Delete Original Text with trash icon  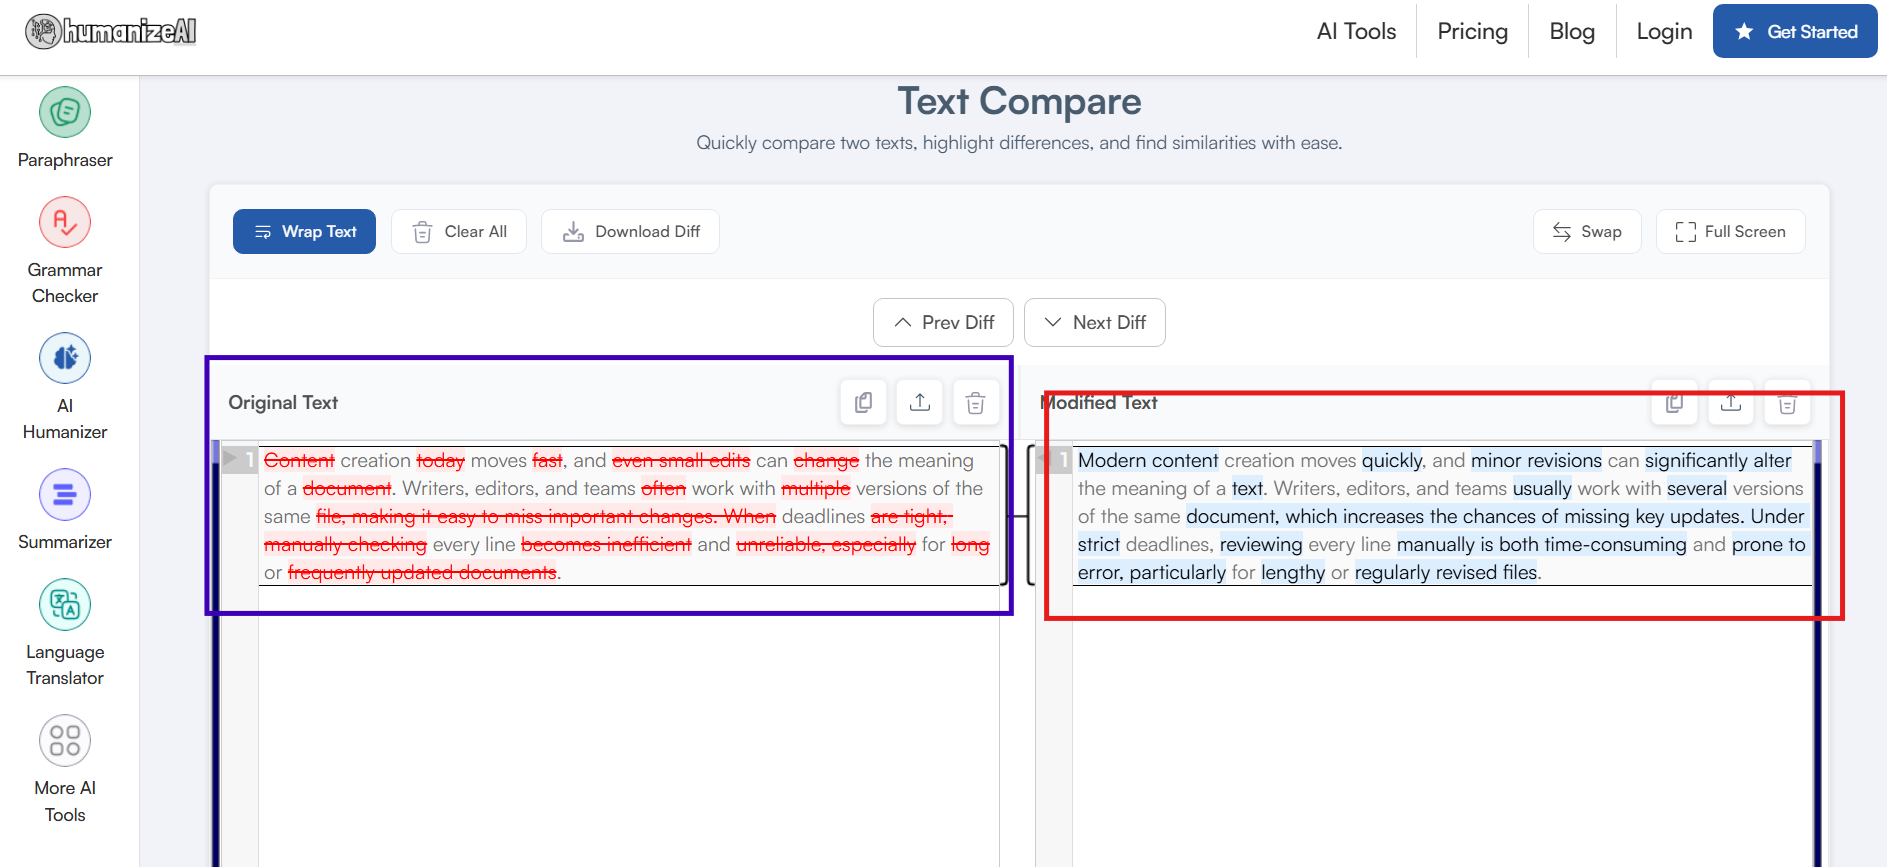pos(976,402)
